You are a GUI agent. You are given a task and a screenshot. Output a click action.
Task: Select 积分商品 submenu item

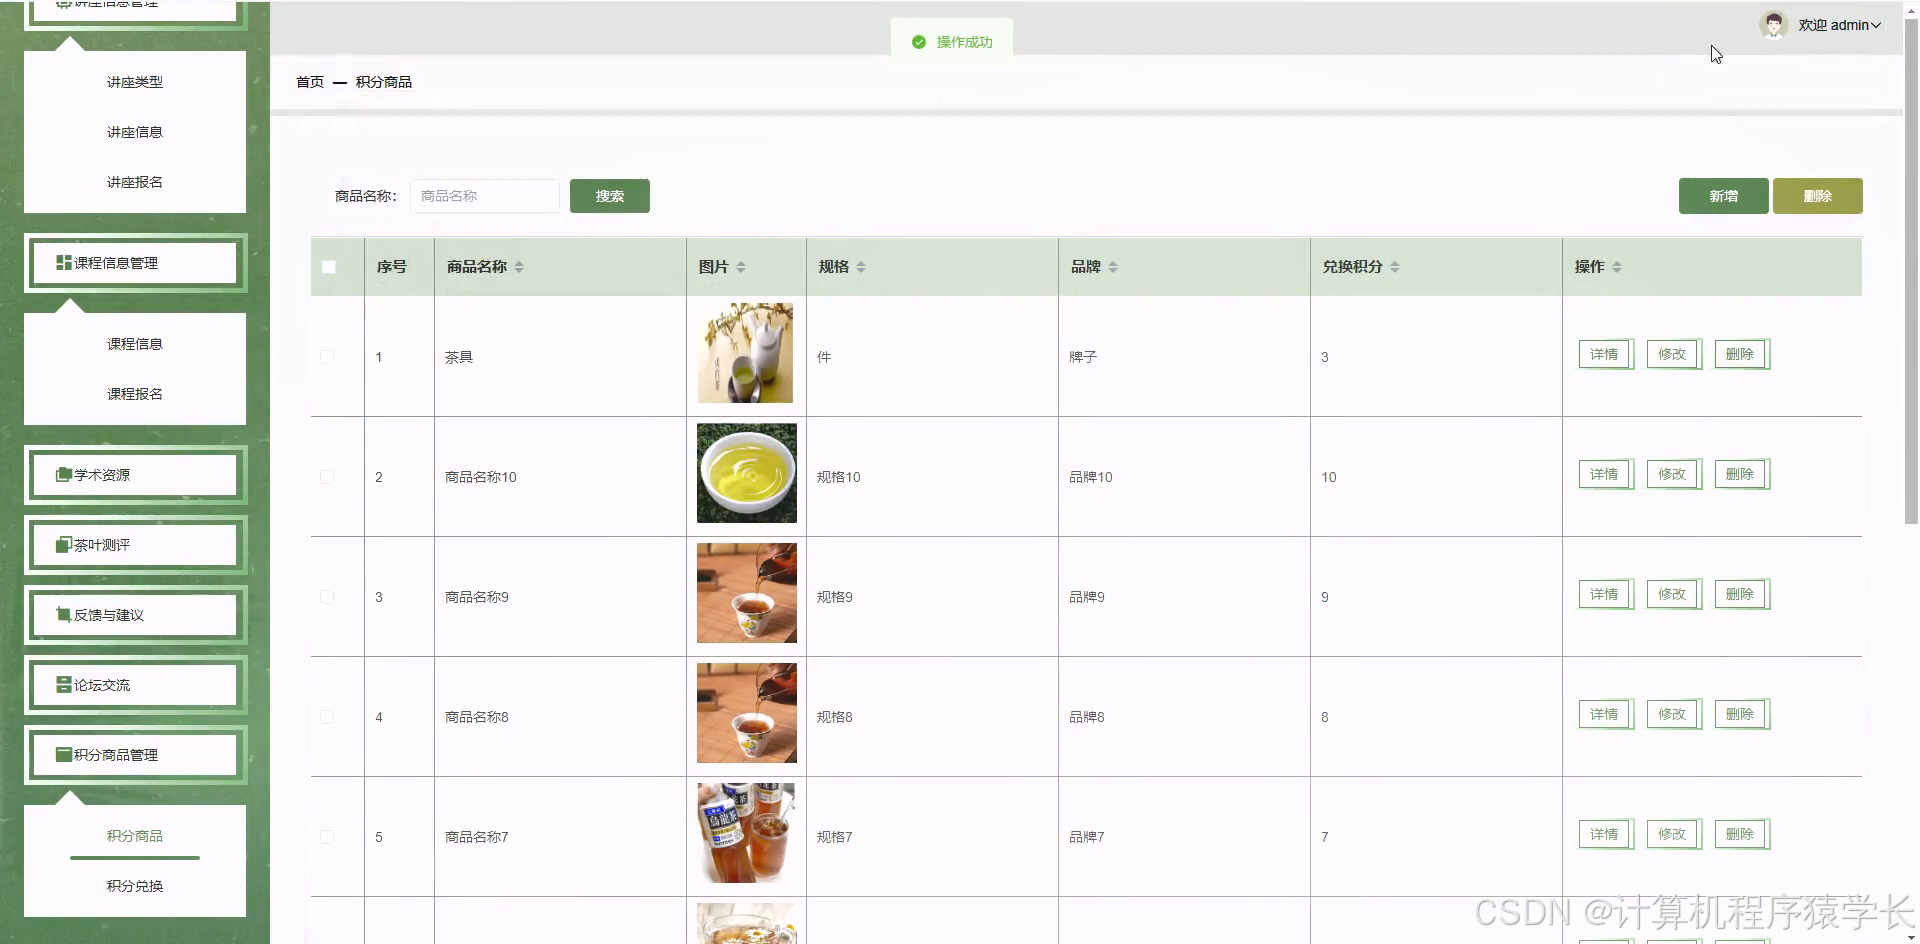[135, 836]
